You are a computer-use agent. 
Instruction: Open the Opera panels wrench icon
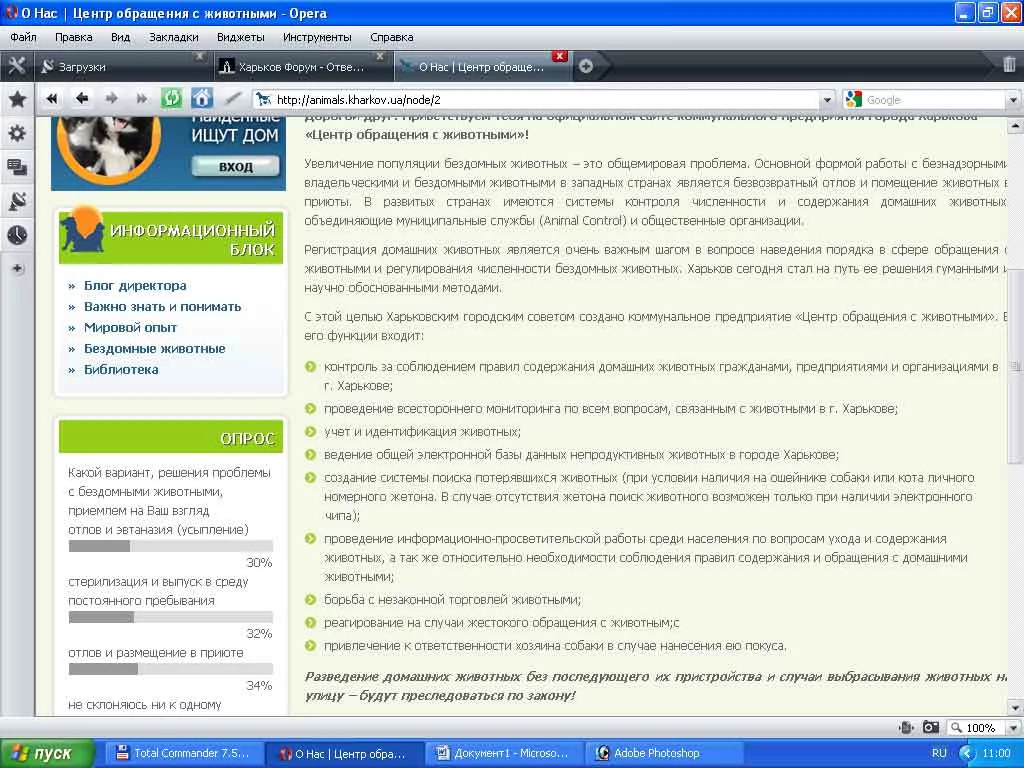(x=16, y=66)
